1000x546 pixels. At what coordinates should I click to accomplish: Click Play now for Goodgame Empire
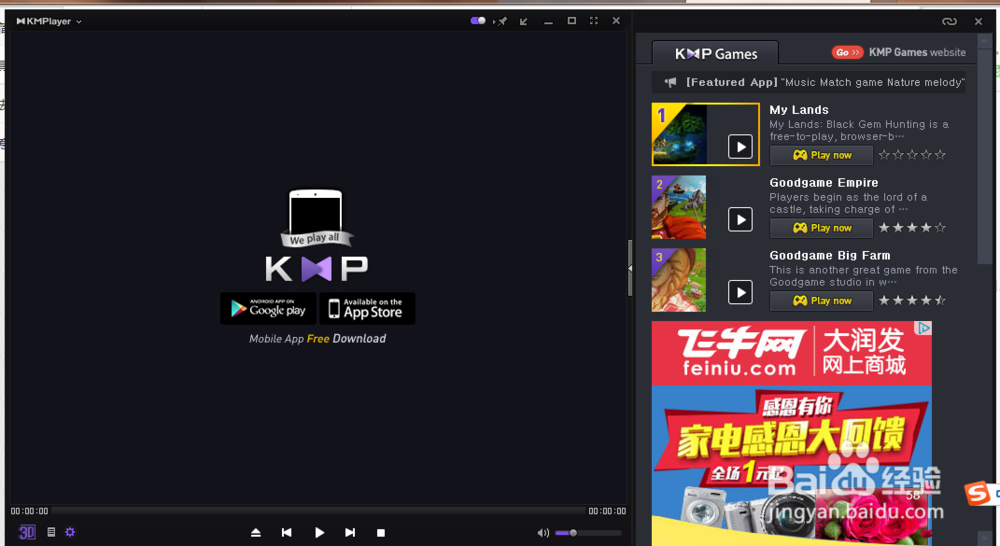[x=821, y=228]
